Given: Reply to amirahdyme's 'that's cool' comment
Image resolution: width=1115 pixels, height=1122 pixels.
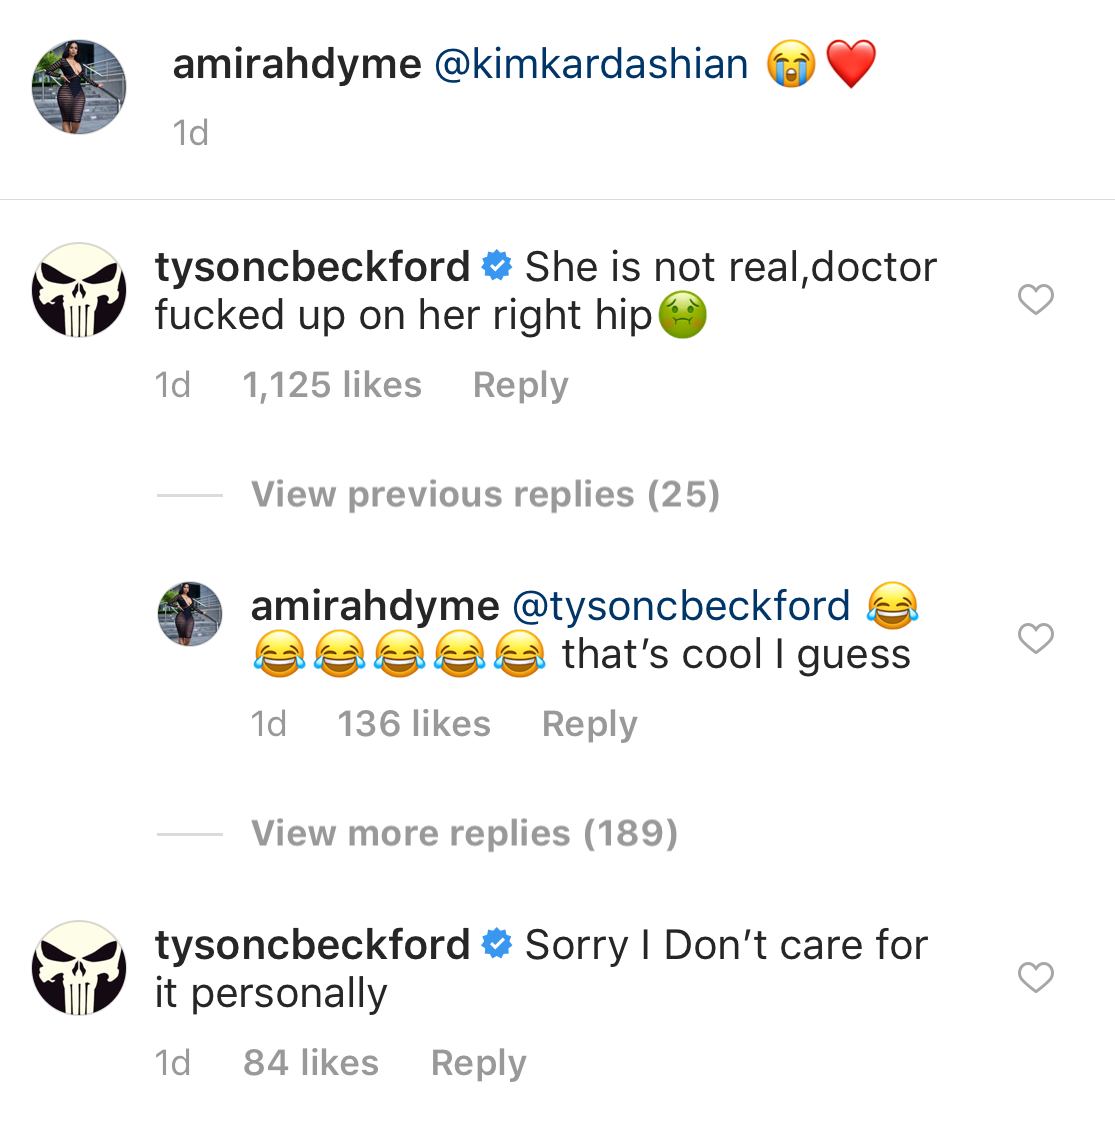Looking at the screenshot, I should pos(589,724).
